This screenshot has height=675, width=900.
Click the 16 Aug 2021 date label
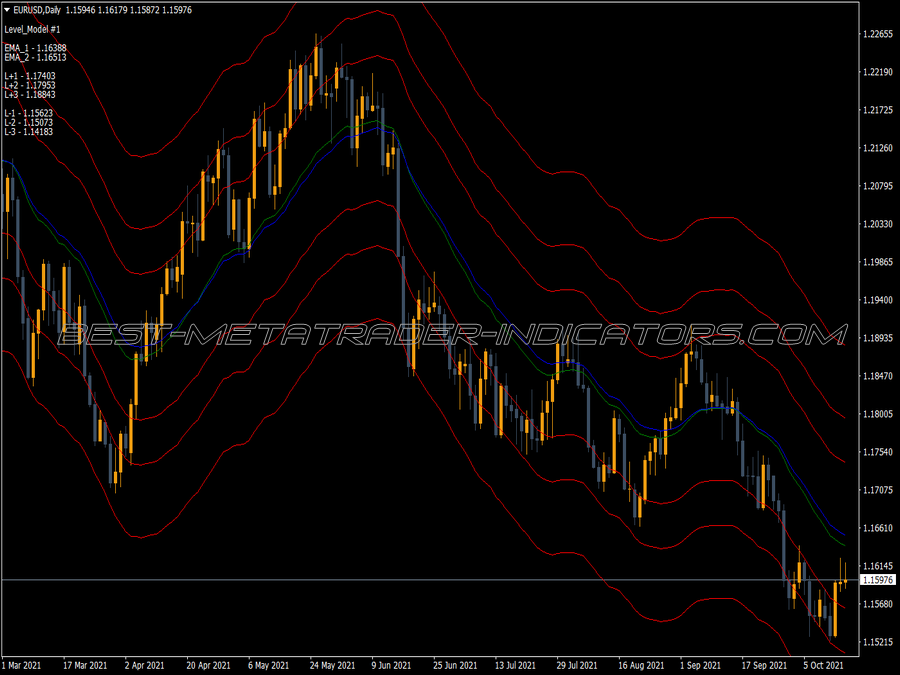click(641, 666)
